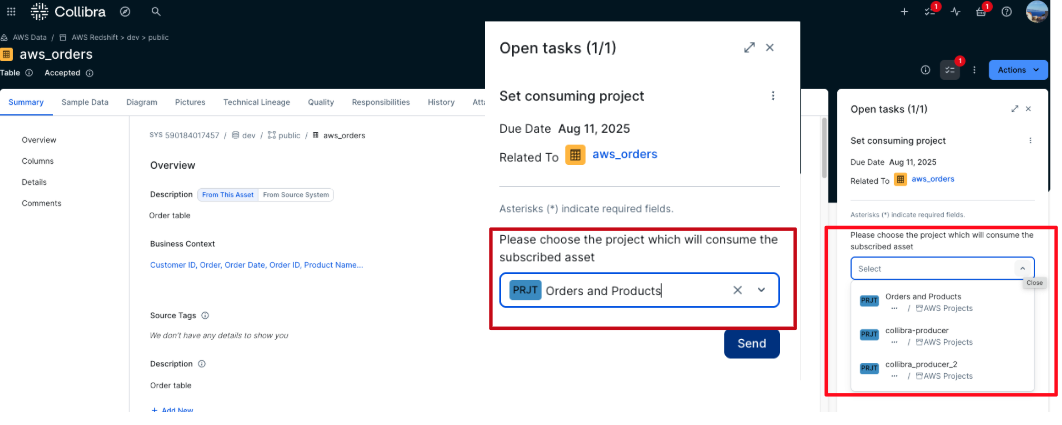Open the apps grid menu icon
Viewport: 1062px width, 425px height.
click(x=11, y=12)
